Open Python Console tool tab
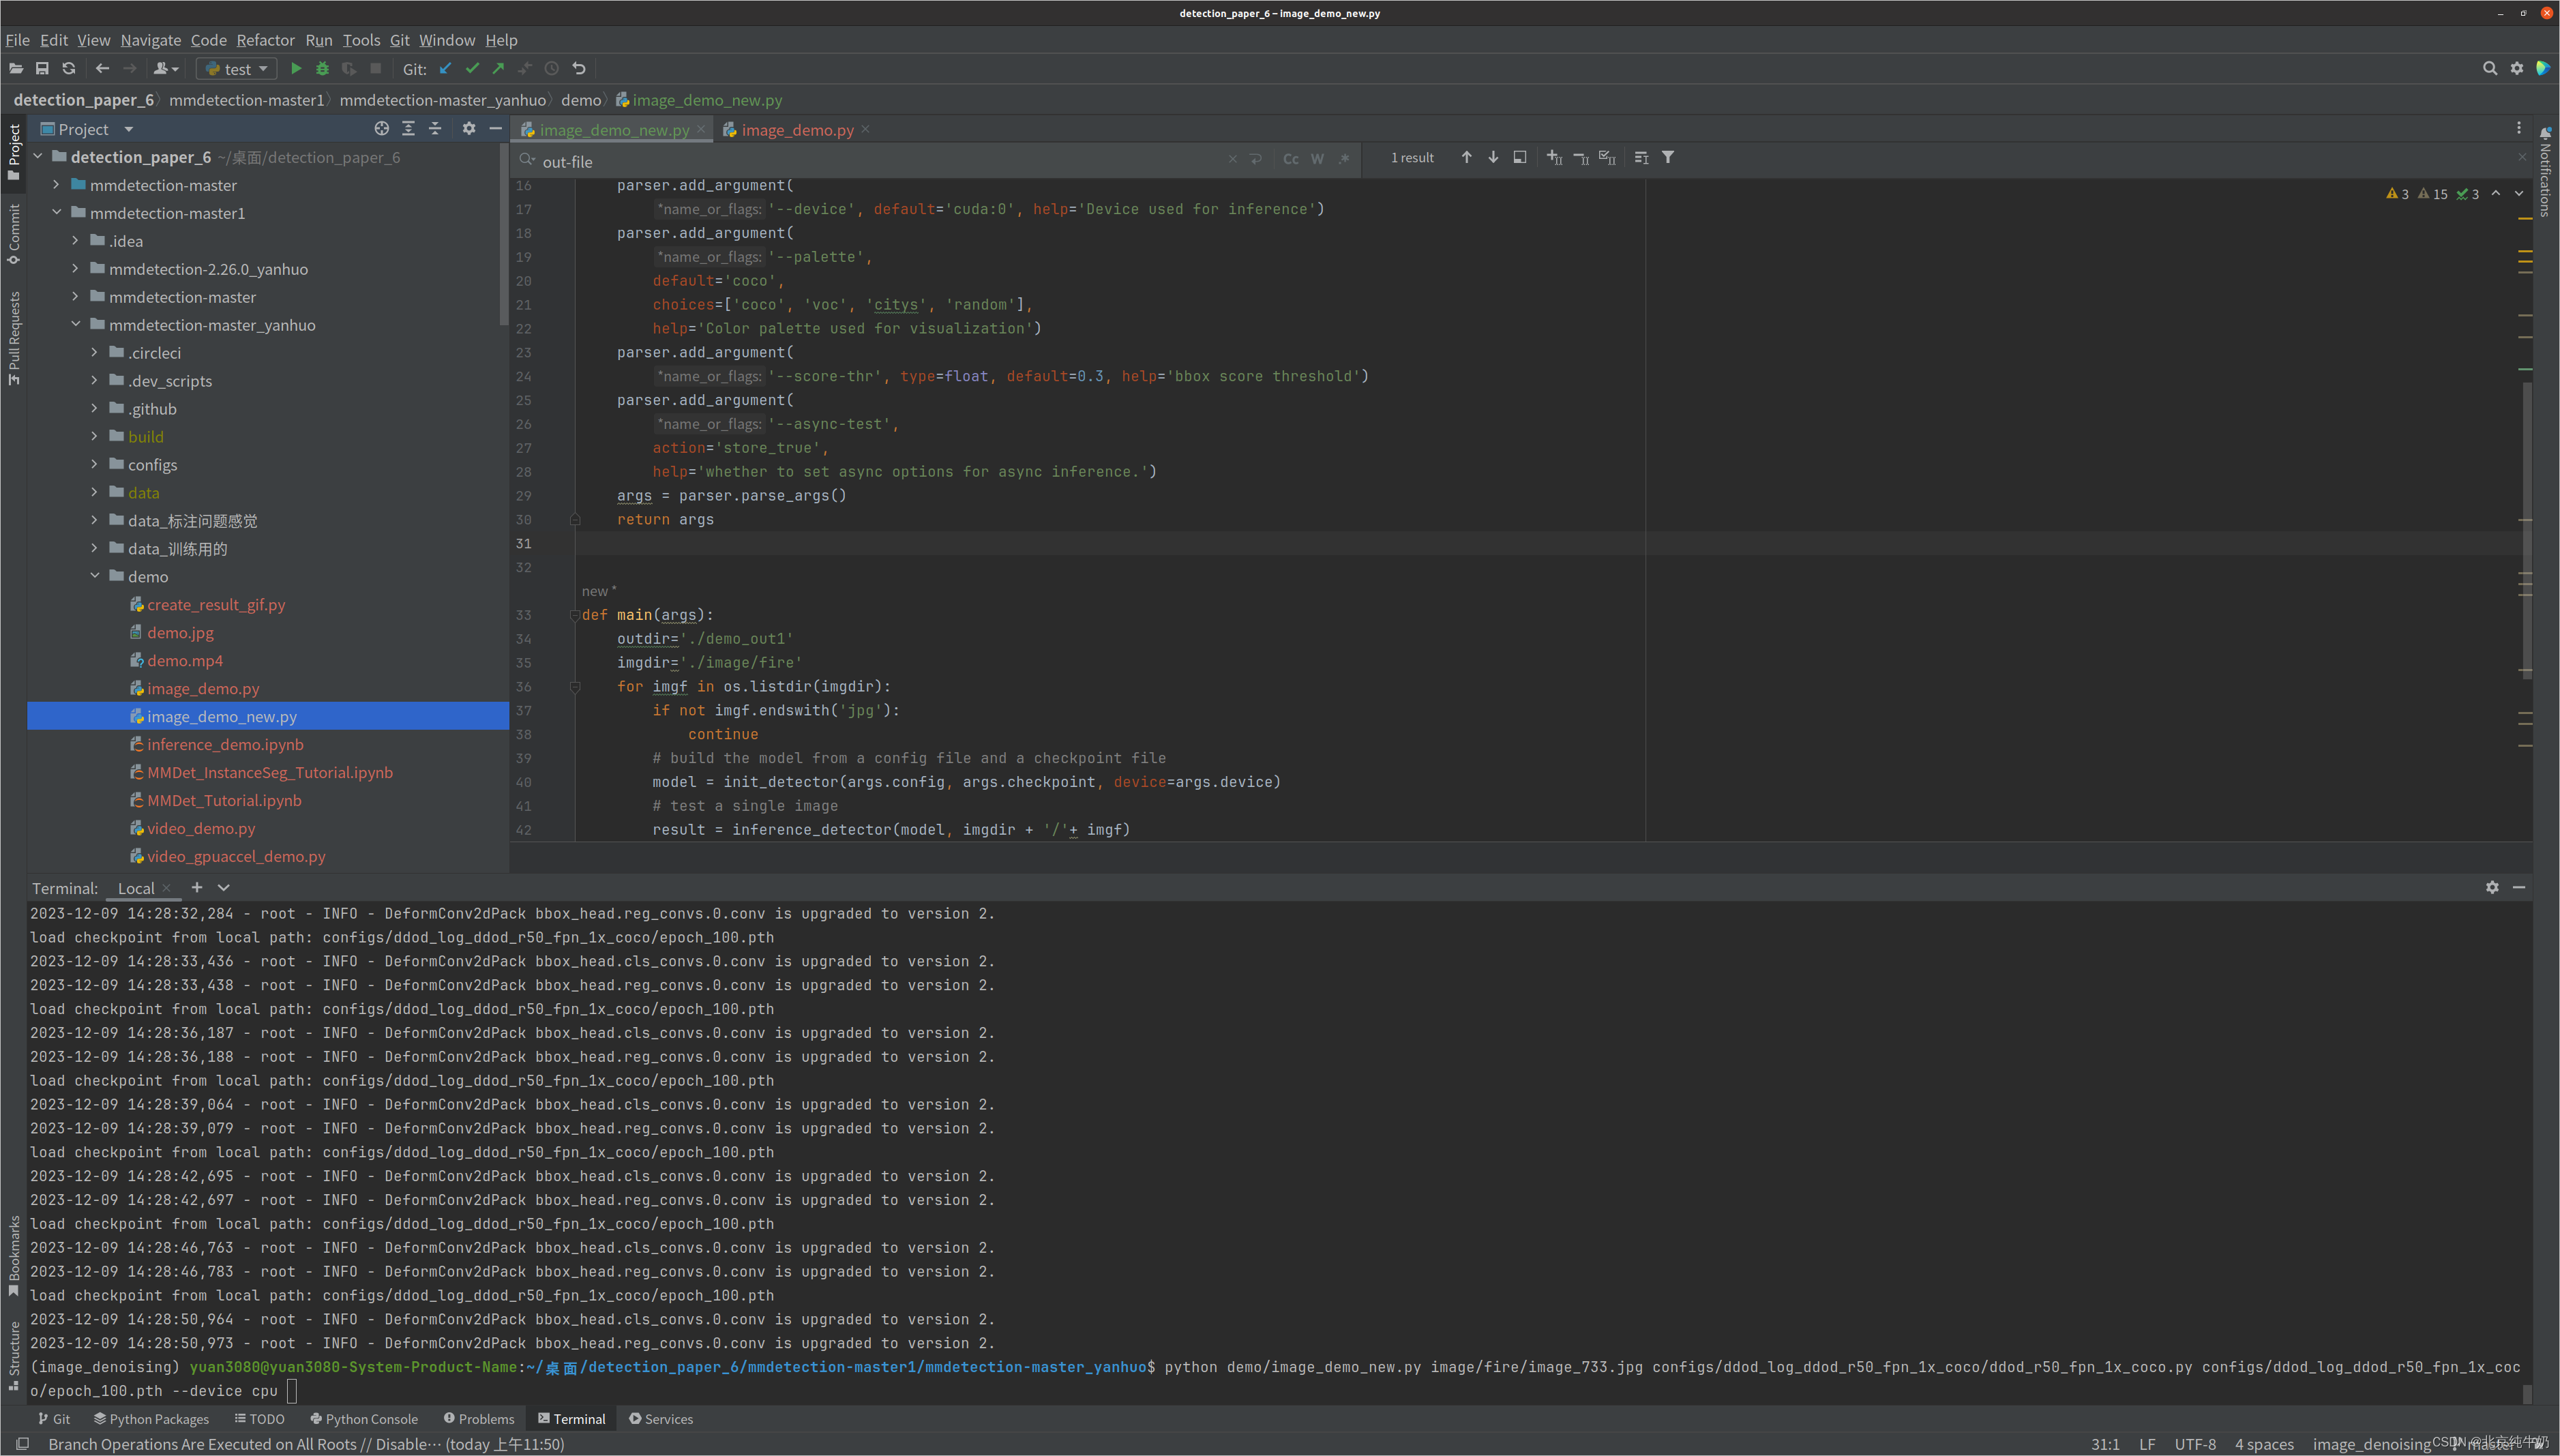The width and height of the screenshot is (2560, 1456). (364, 1419)
